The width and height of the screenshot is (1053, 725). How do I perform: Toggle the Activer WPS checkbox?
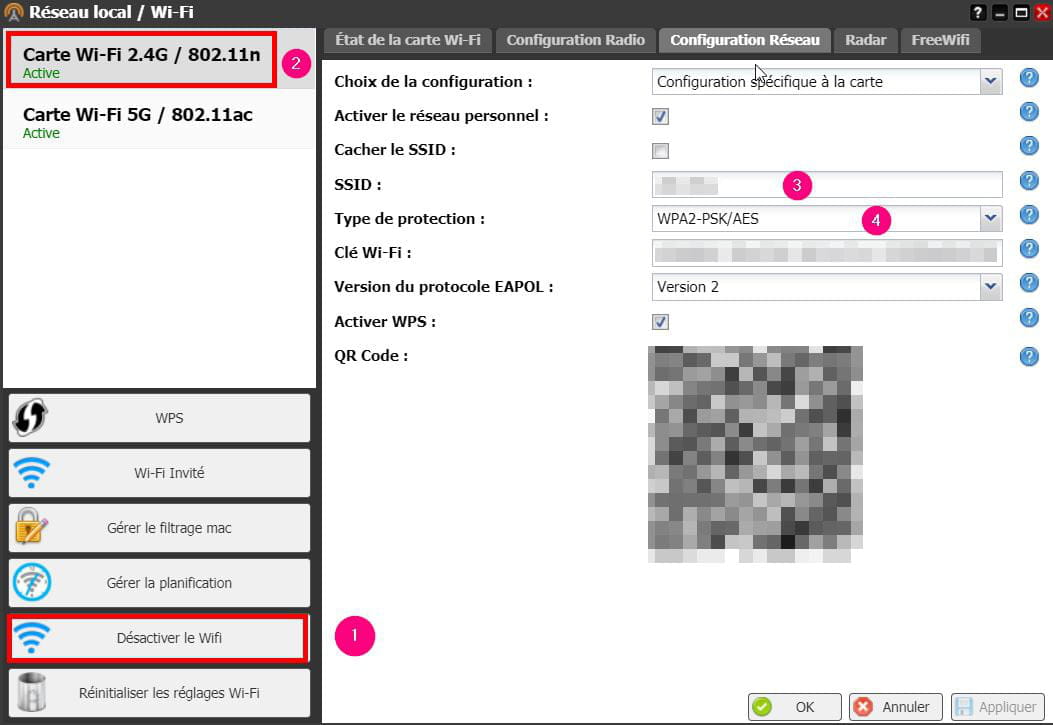click(660, 322)
